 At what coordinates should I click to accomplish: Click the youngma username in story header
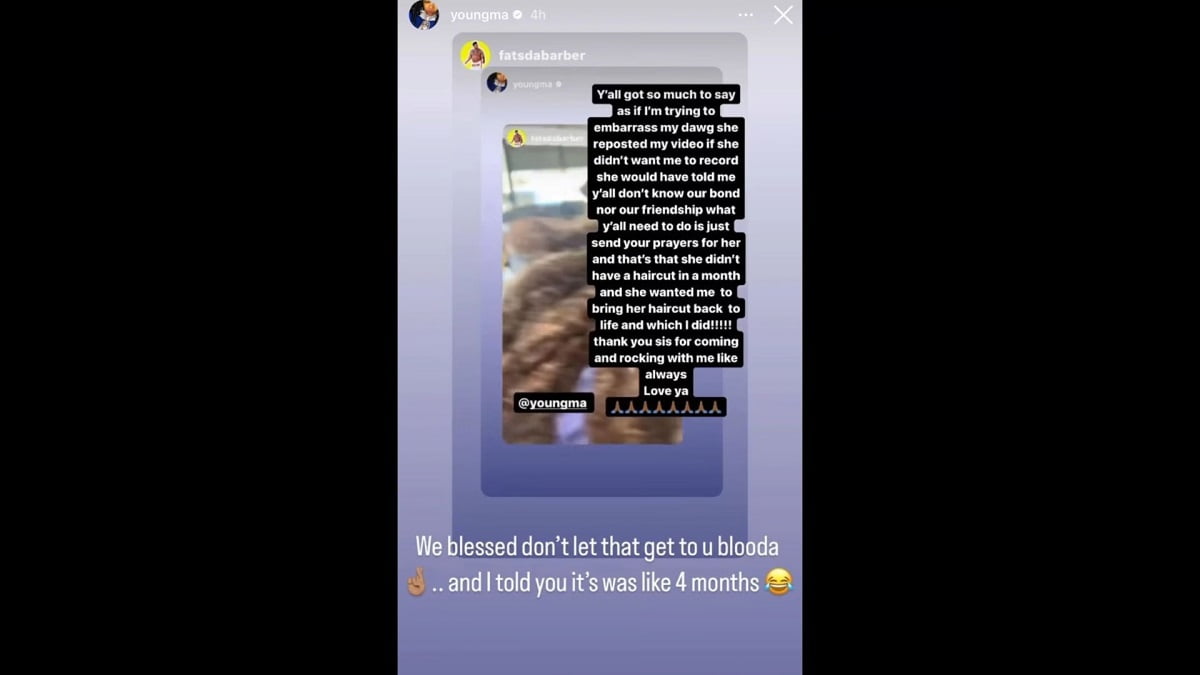[x=479, y=15]
